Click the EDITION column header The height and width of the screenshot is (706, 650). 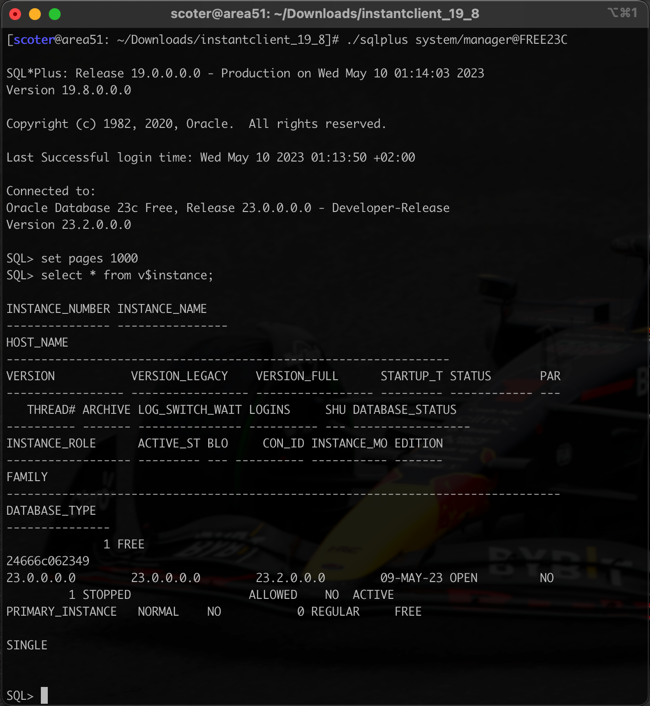tap(419, 444)
